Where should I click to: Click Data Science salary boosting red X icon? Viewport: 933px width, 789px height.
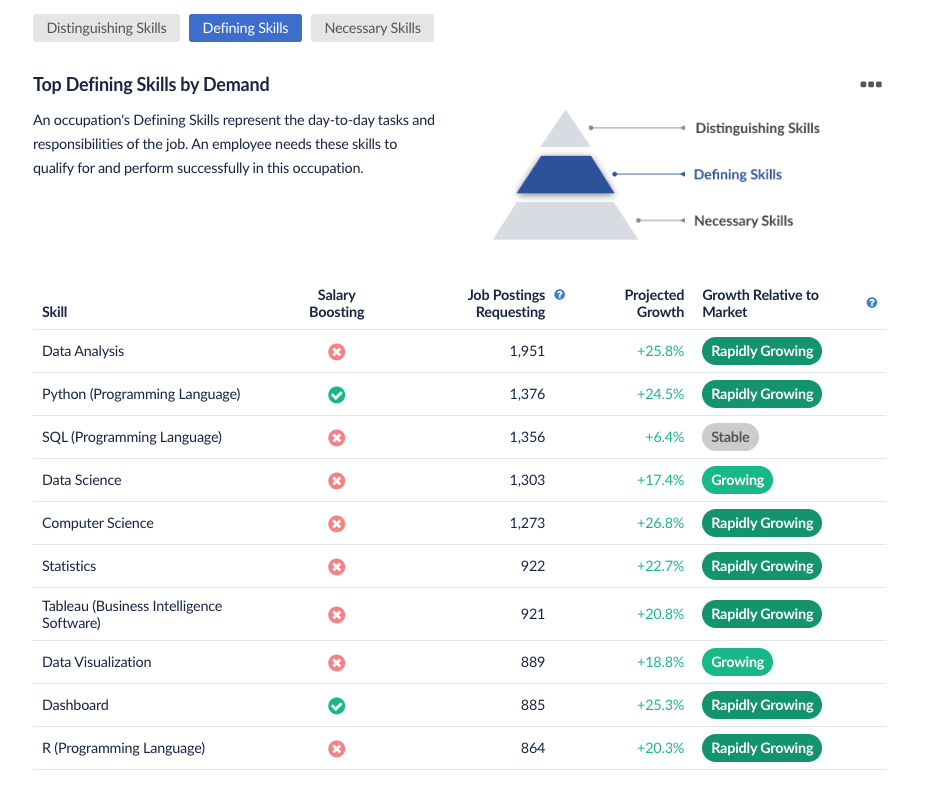337,481
